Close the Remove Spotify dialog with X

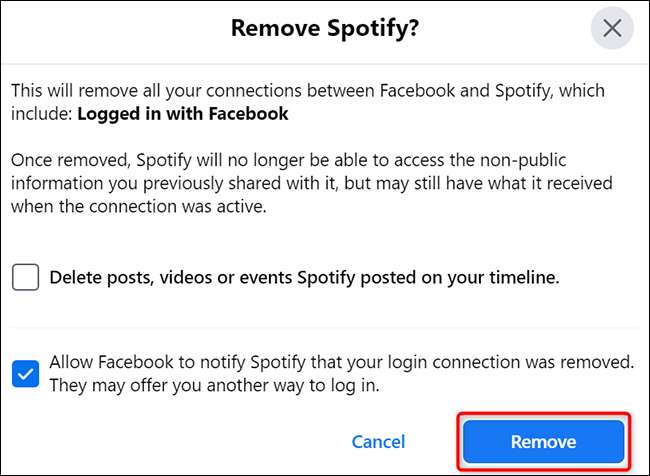(612, 28)
